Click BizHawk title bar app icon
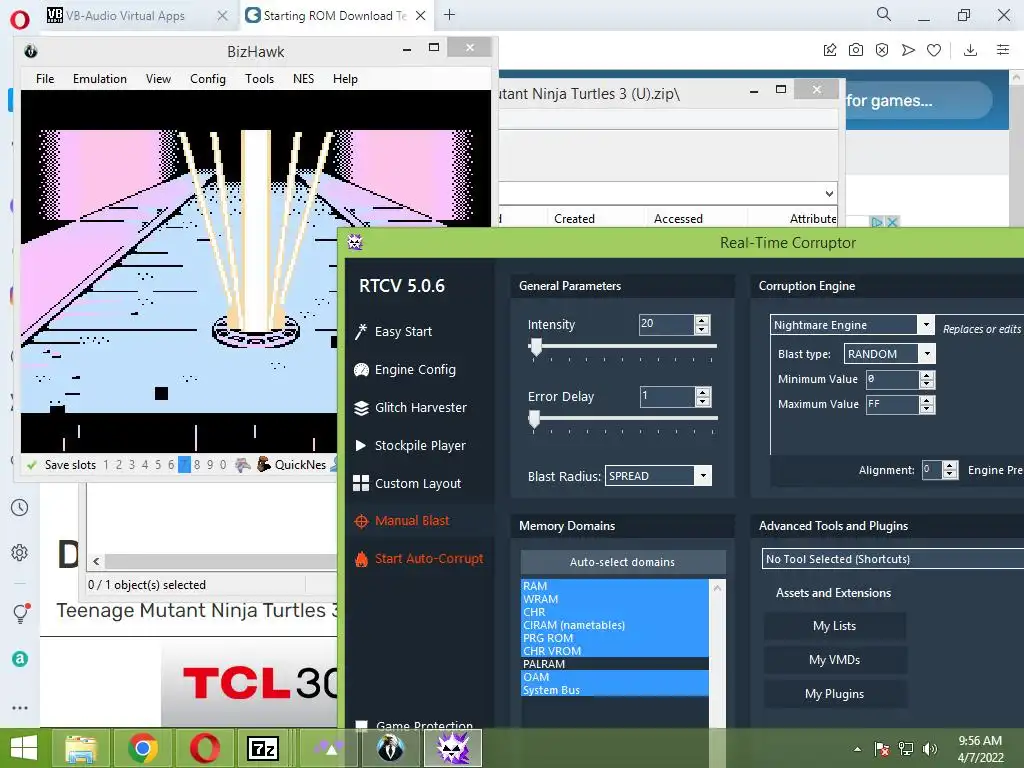The height and width of the screenshot is (768, 1024). pyautogui.click(x=31, y=51)
